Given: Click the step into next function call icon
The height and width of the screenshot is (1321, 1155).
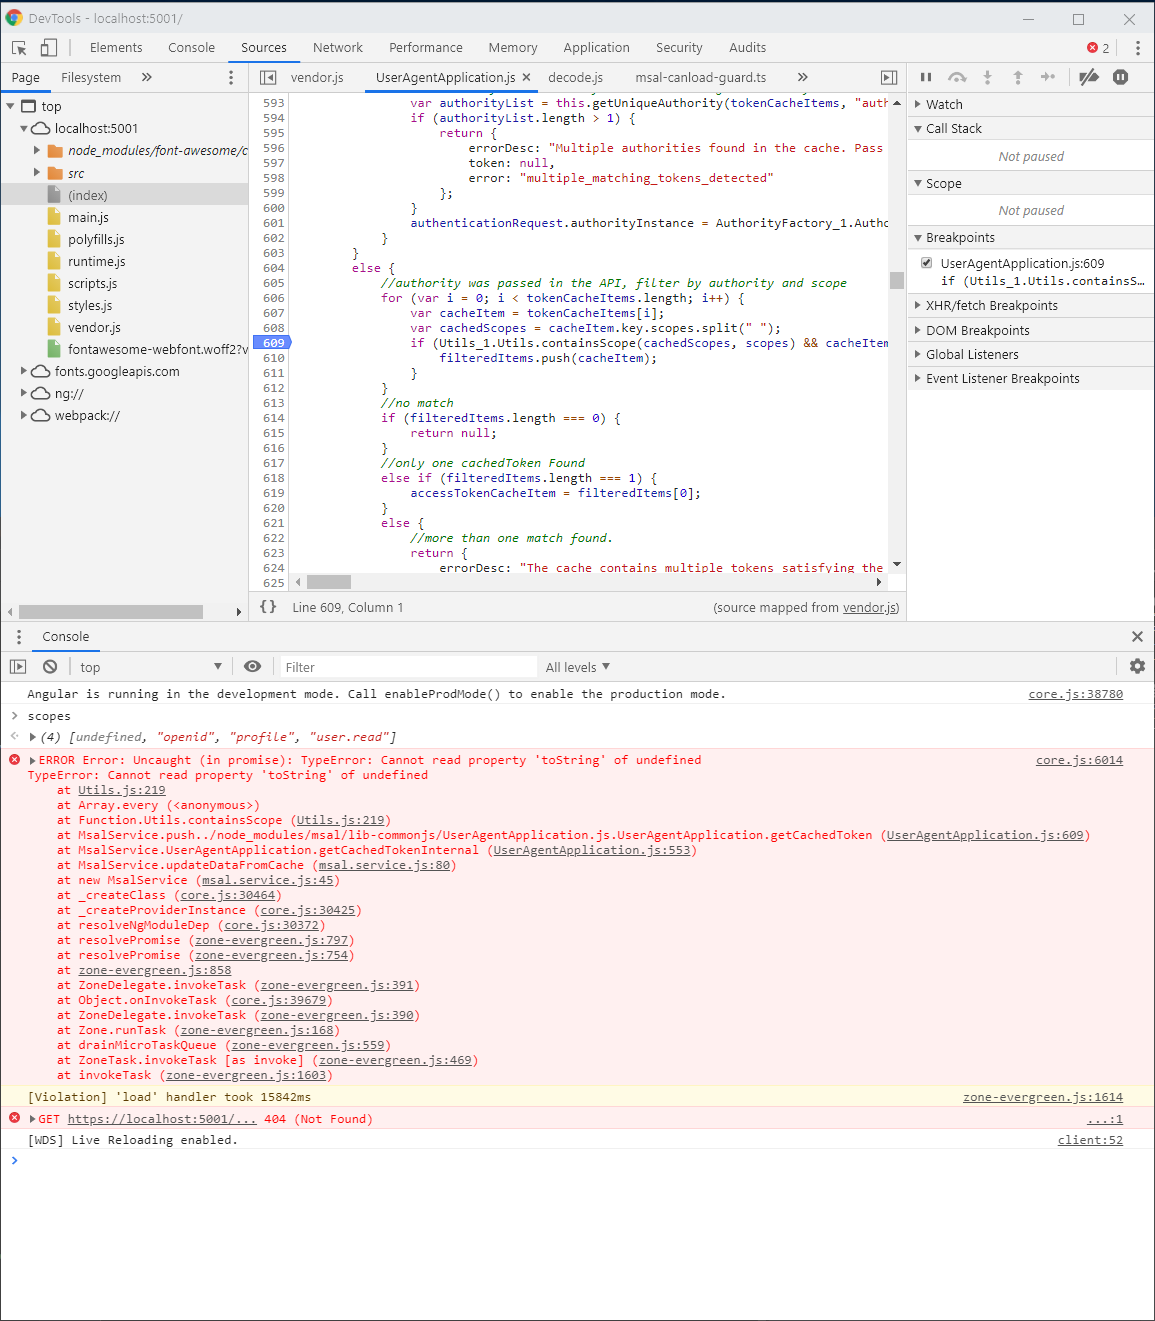Looking at the screenshot, I should (x=988, y=77).
